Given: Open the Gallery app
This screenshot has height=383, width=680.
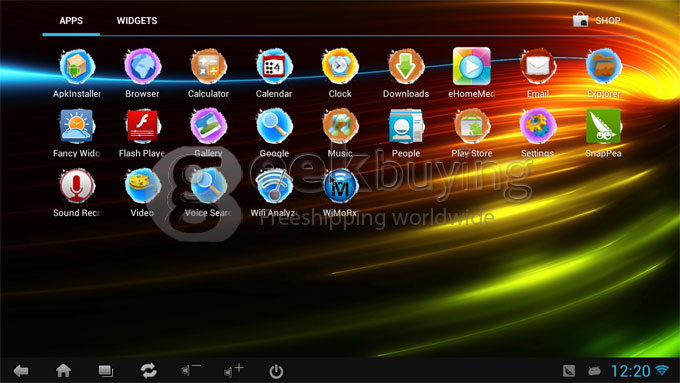Looking at the screenshot, I should click(208, 134).
